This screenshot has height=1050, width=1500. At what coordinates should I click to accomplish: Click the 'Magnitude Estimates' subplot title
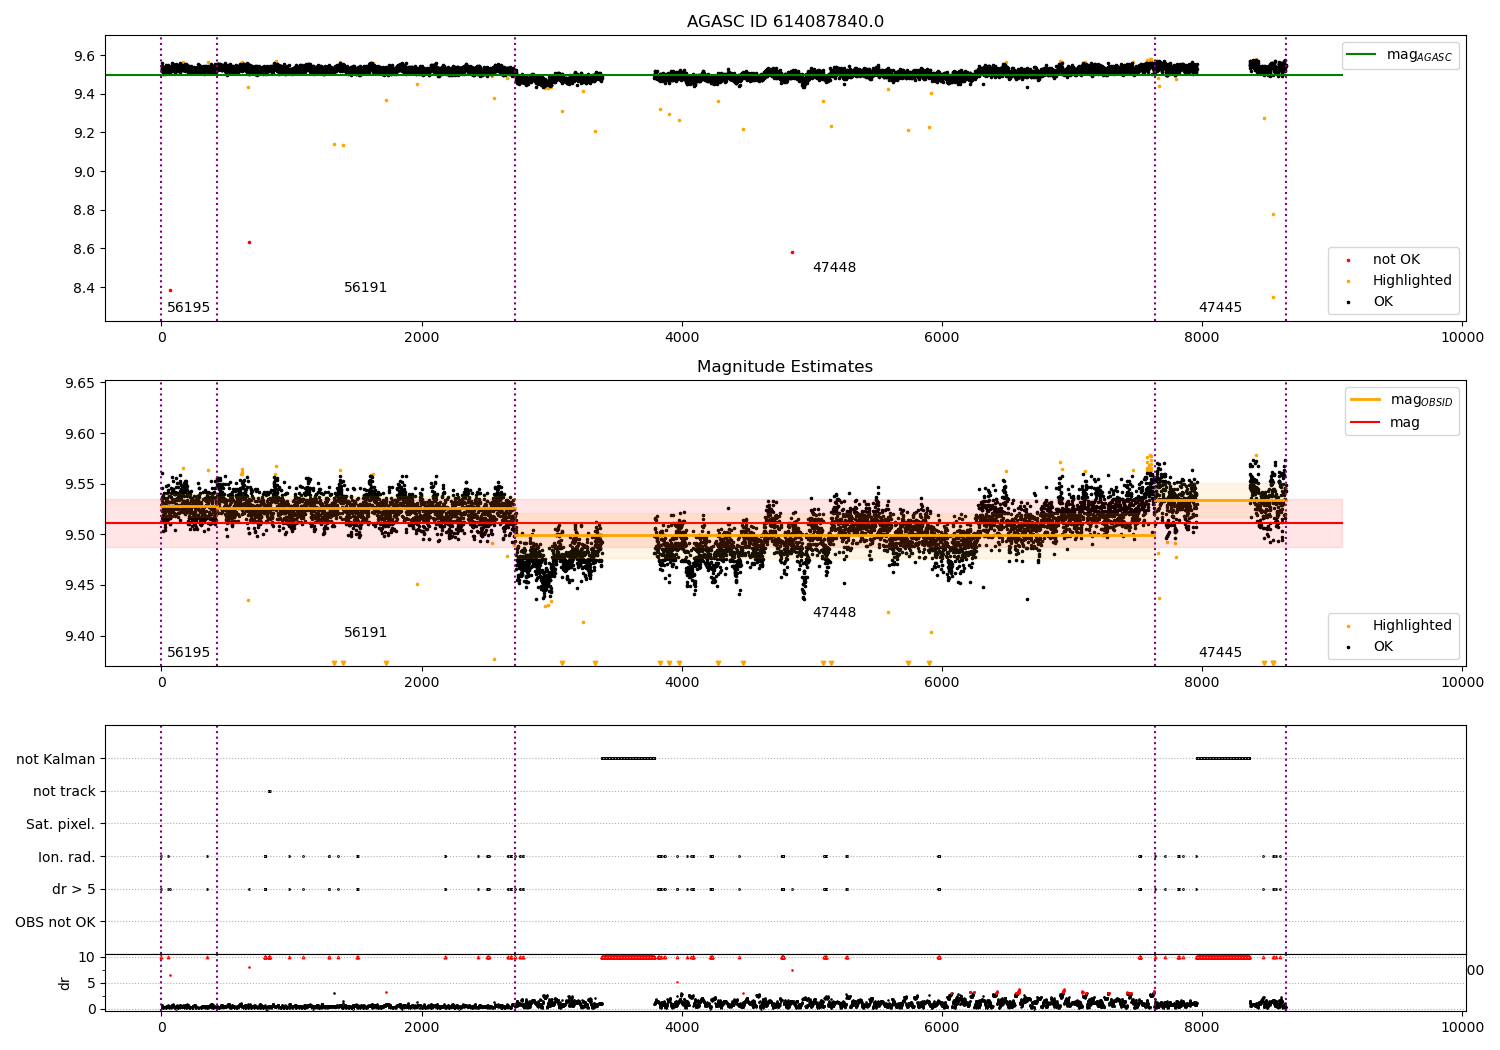[785, 367]
